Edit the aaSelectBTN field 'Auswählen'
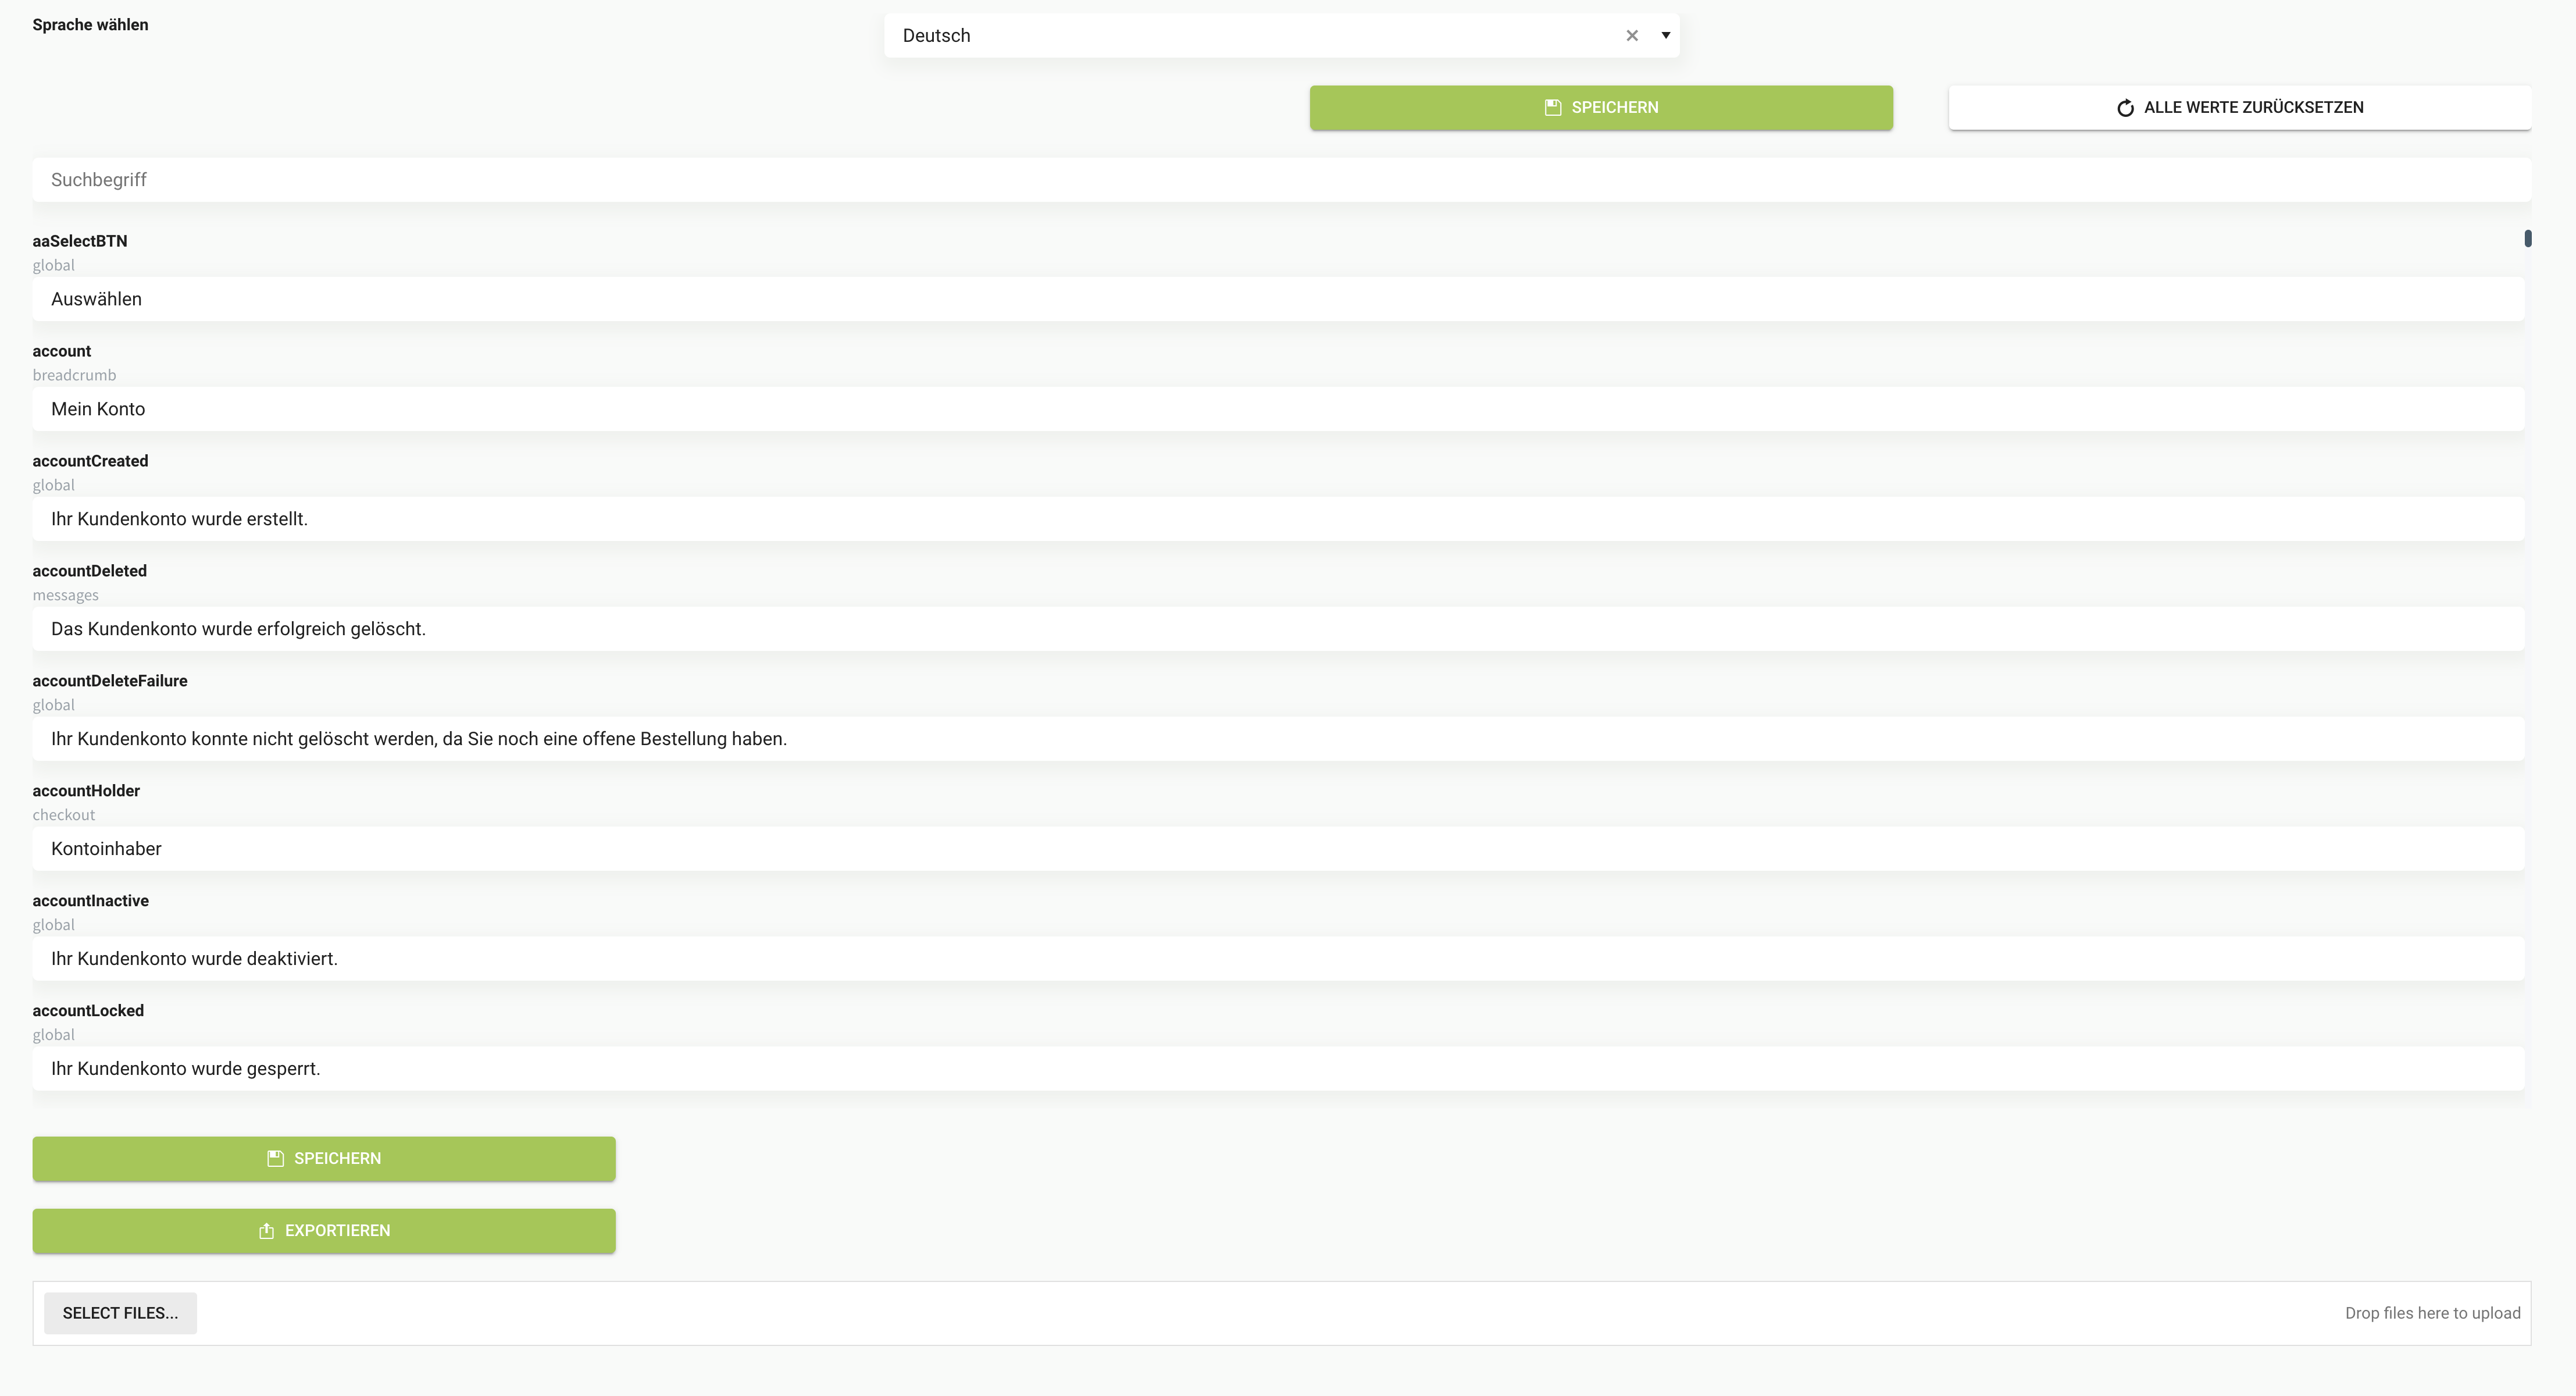 1278,300
